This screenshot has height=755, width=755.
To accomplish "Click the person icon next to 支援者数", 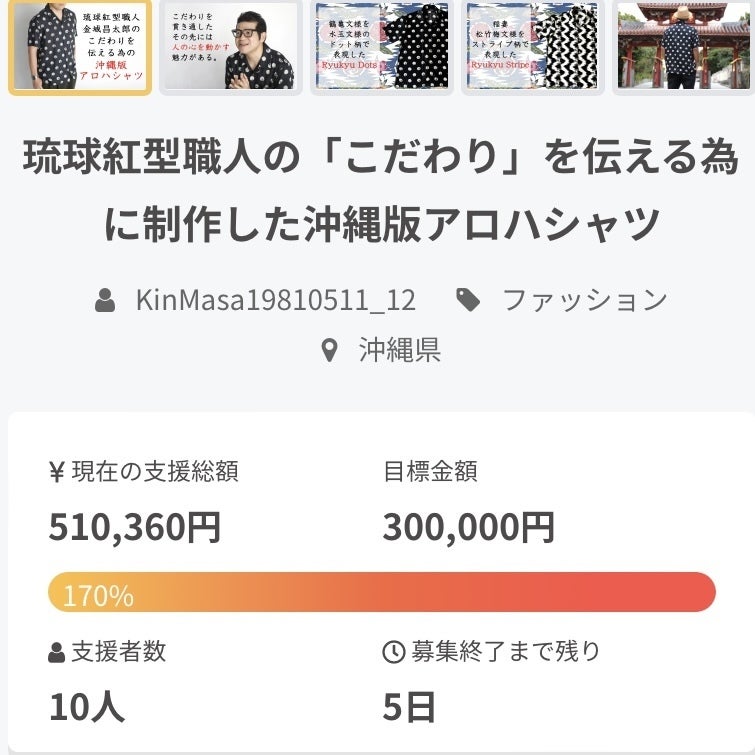I will pos(57,654).
